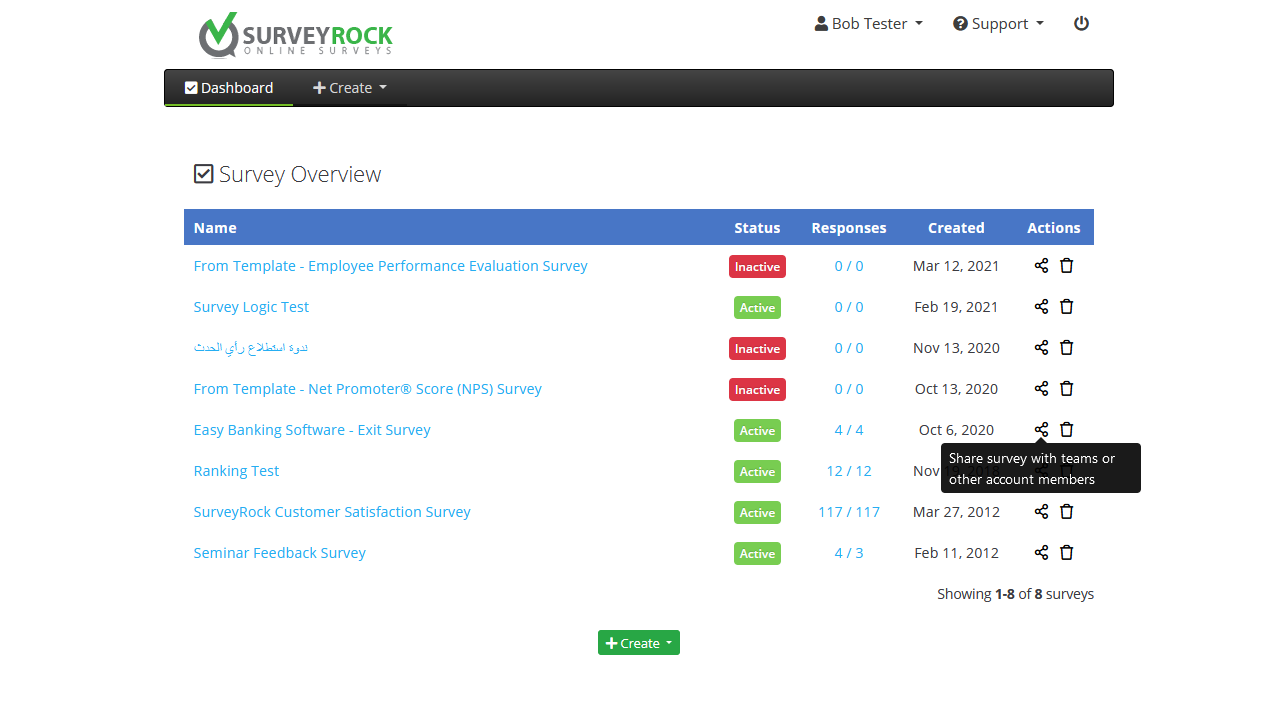The height and width of the screenshot is (720, 1280).
Task: Open the Ranking Test survey
Action: coord(236,471)
